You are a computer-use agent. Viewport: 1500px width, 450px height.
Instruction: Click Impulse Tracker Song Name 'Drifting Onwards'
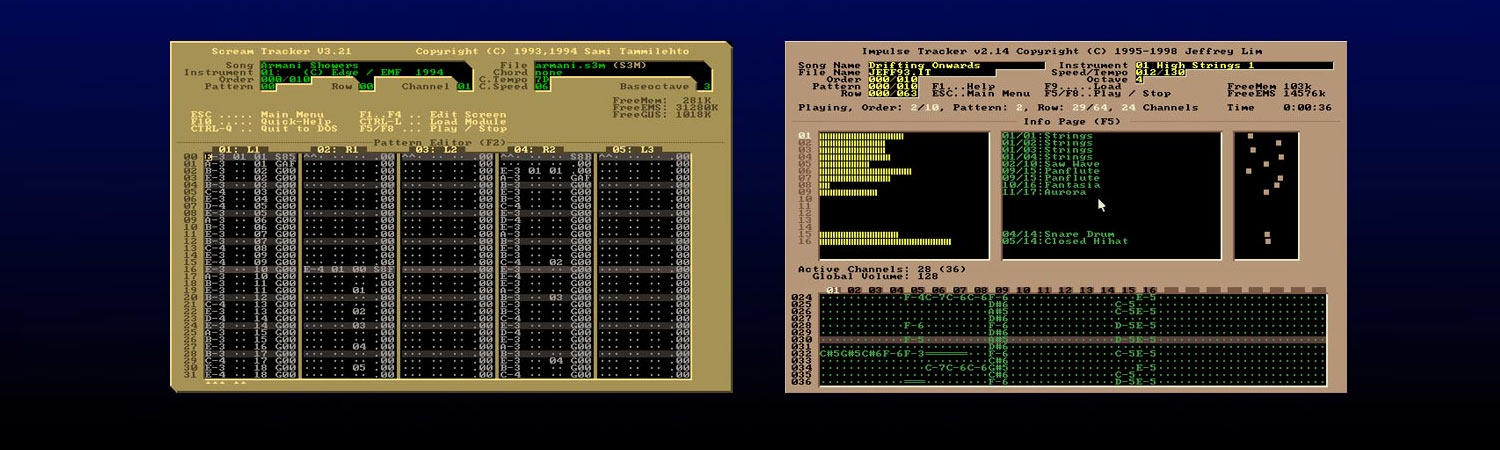(956, 65)
